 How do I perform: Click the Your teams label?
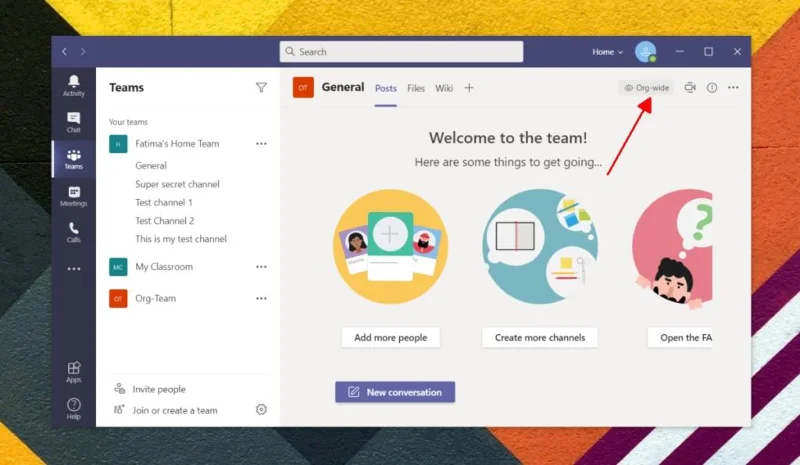coord(128,122)
